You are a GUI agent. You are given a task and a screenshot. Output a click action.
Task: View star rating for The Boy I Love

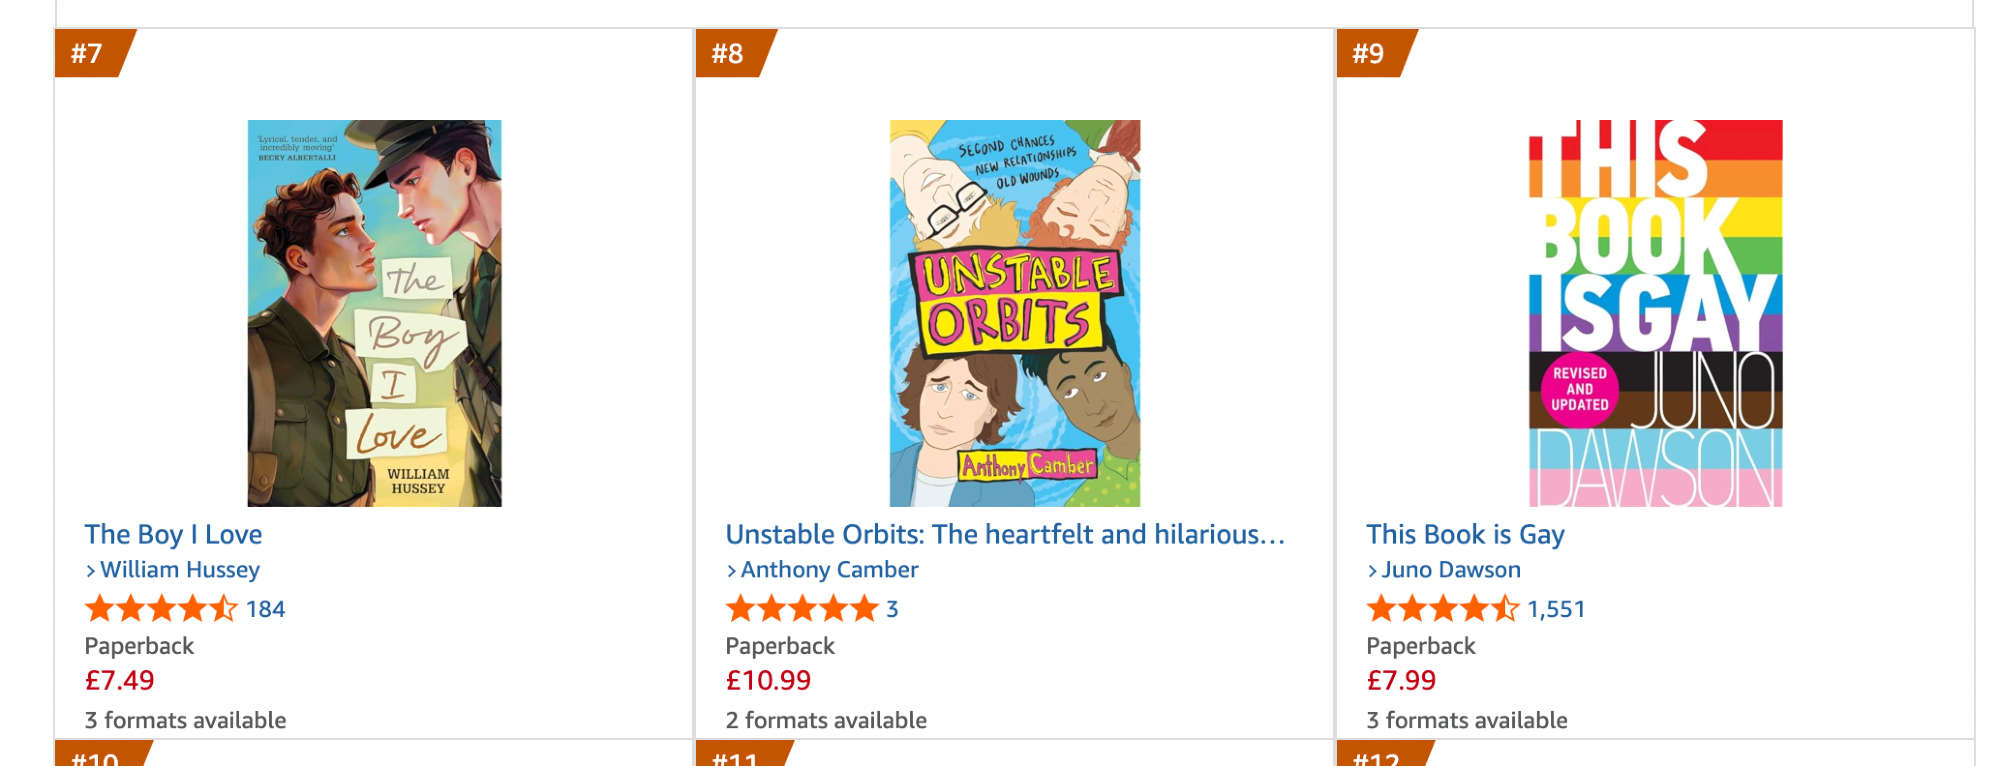point(161,609)
